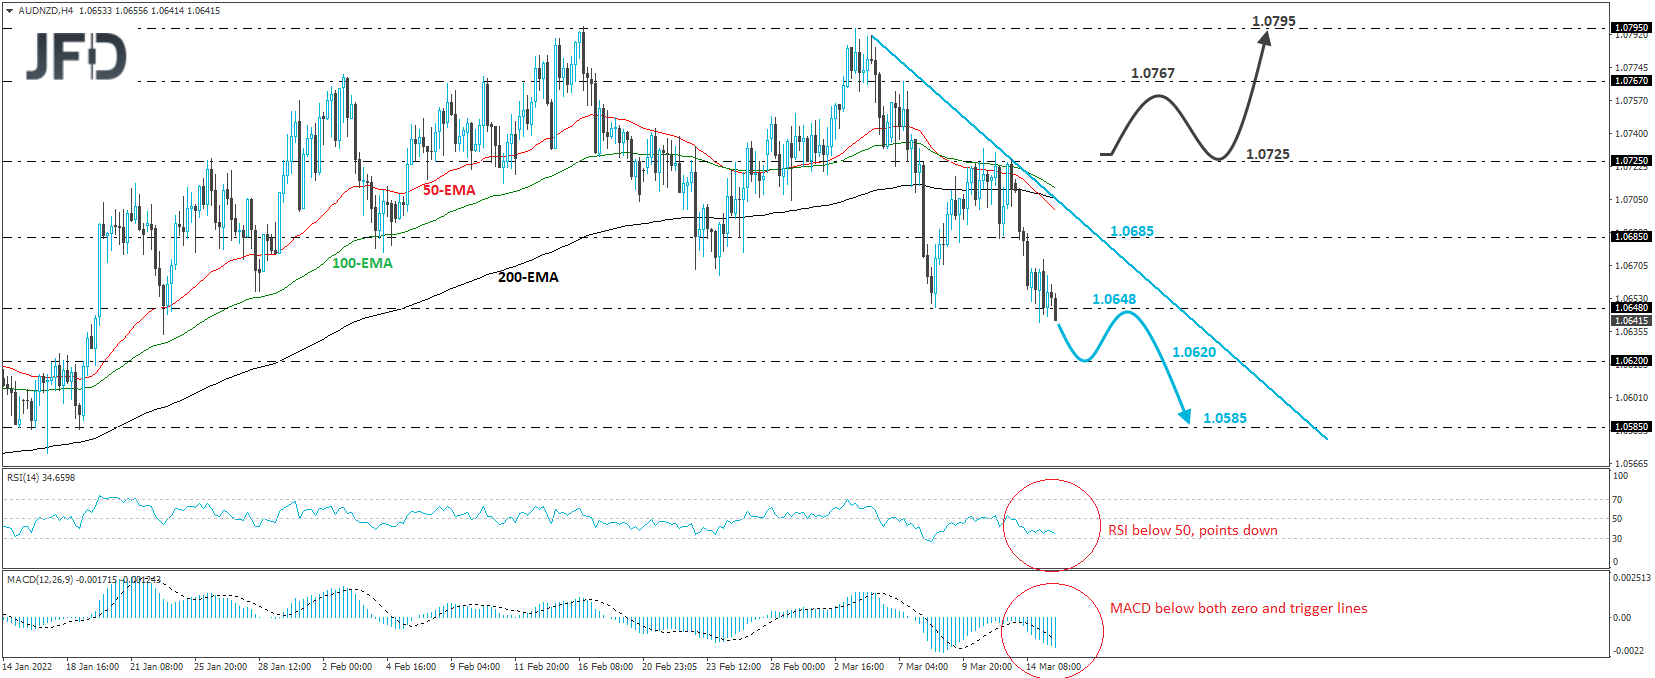
Task: Click the 1.07250 price tag on axis
Action: 1631,161
